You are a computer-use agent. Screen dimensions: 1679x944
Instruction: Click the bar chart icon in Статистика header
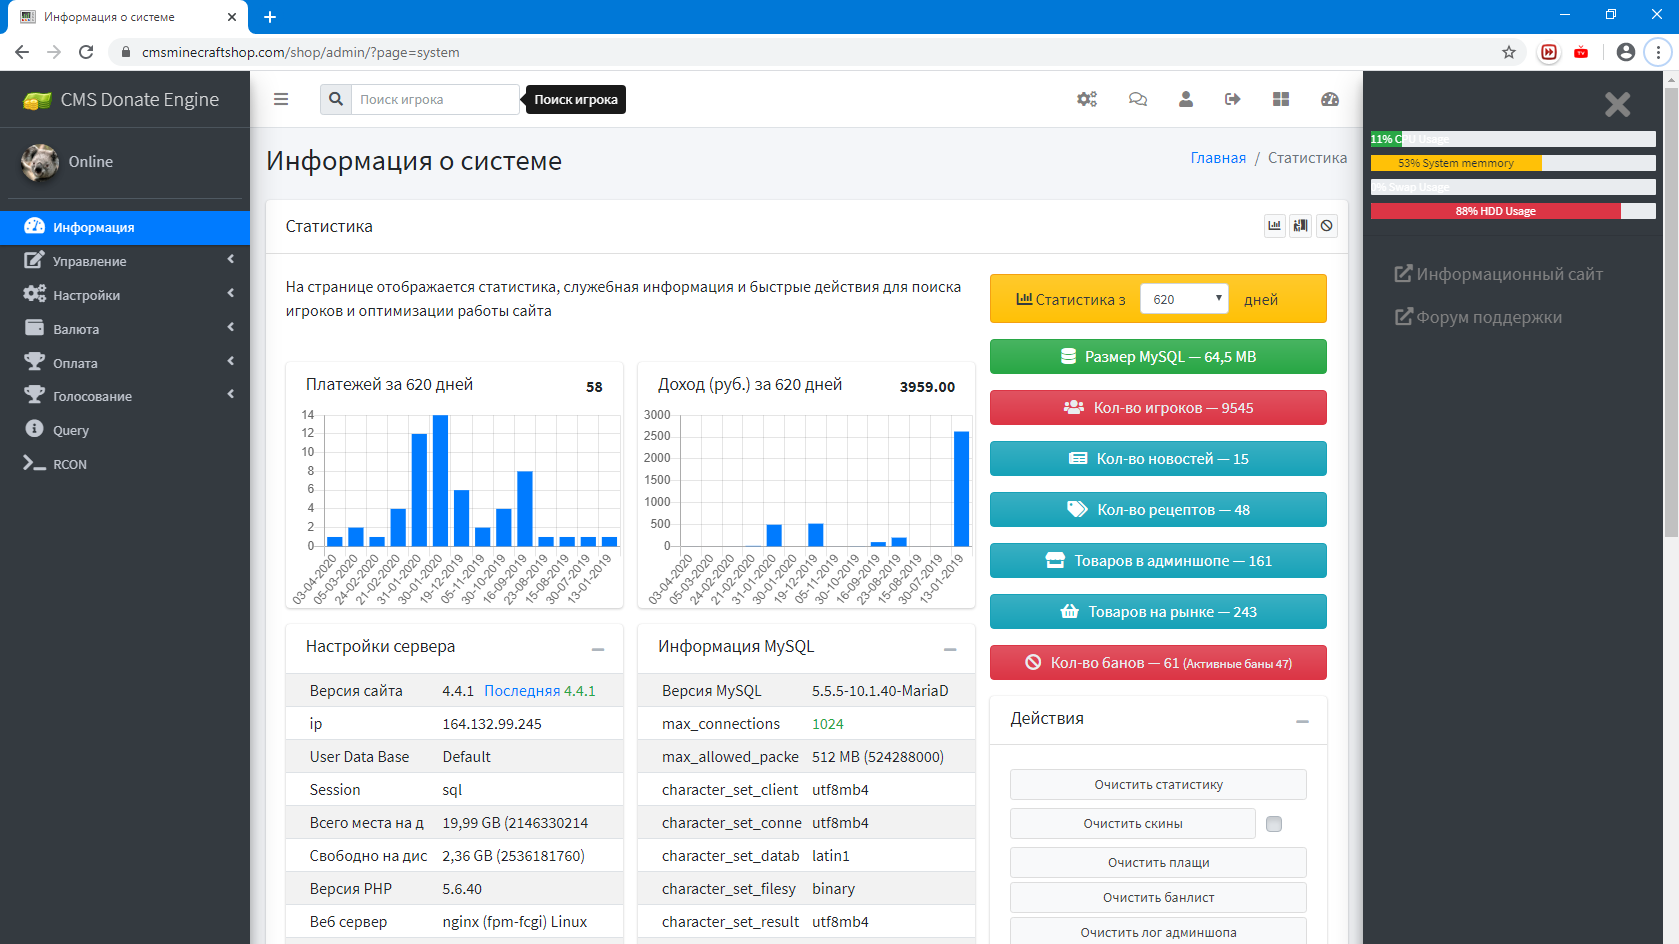pos(1274,226)
